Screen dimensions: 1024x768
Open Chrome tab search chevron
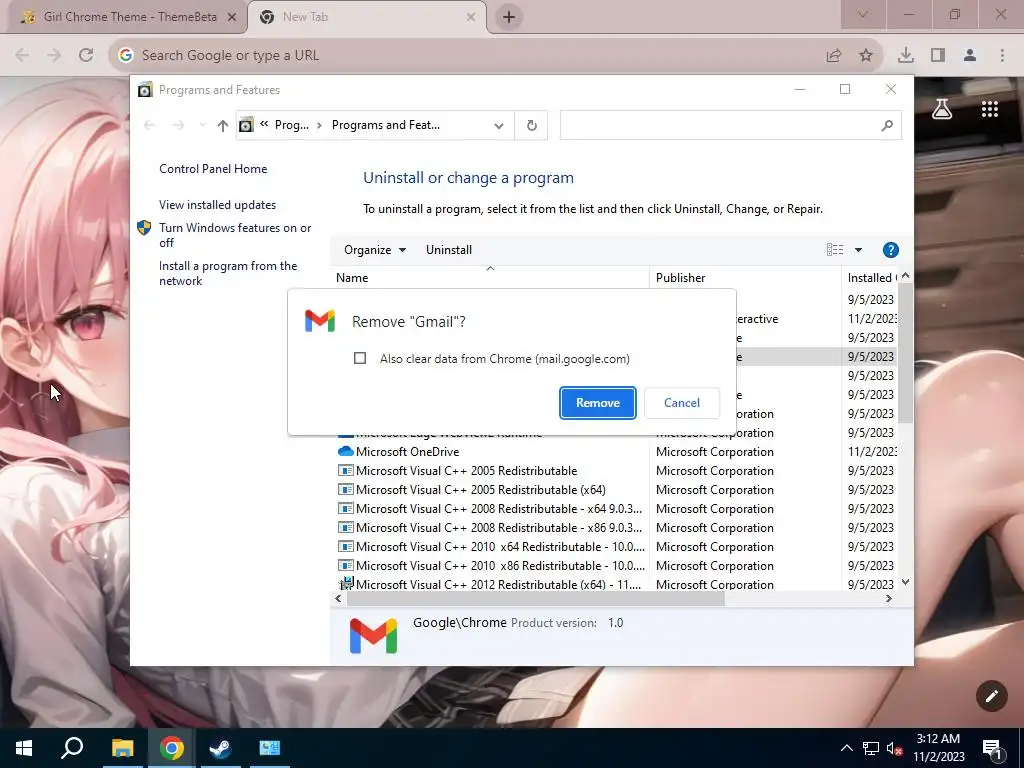click(x=863, y=14)
